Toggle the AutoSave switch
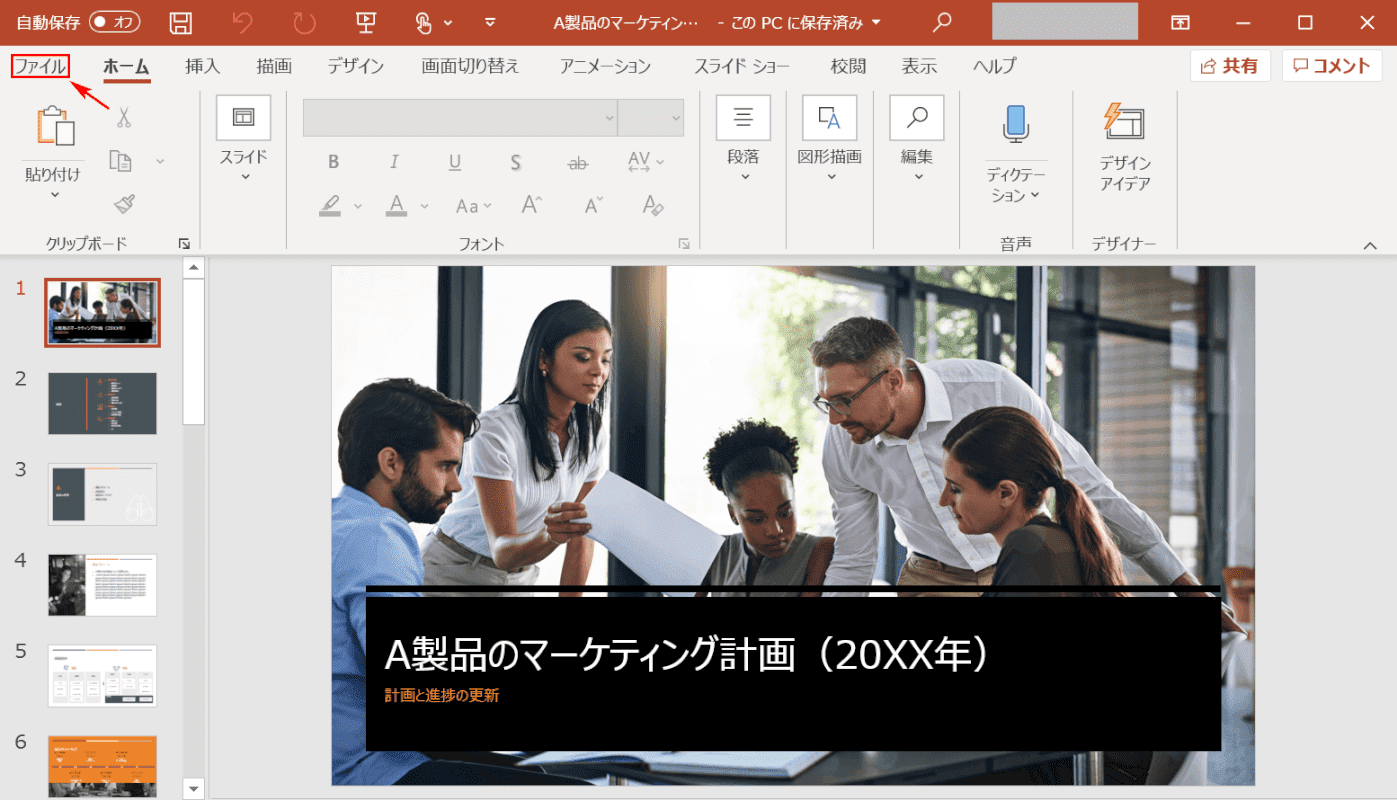 [x=114, y=22]
